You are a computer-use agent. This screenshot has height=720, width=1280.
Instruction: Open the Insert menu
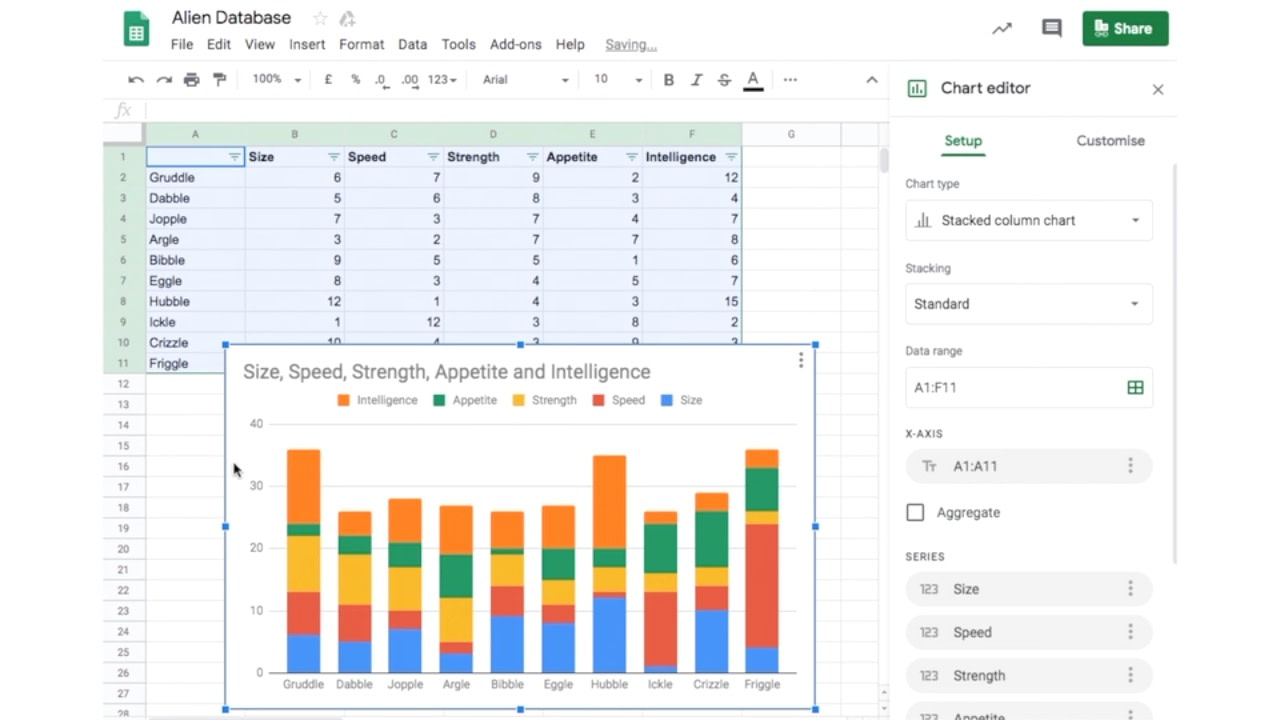coord(307,44)
